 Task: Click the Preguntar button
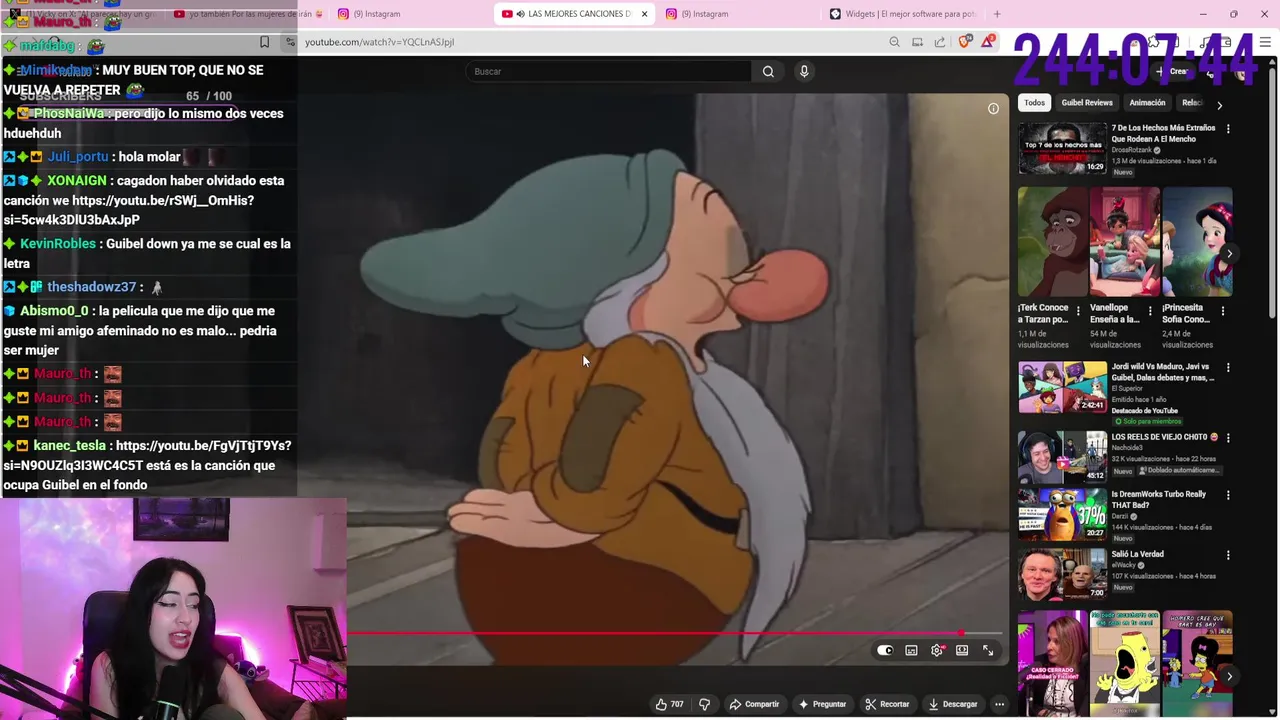(x=822, y=704)
